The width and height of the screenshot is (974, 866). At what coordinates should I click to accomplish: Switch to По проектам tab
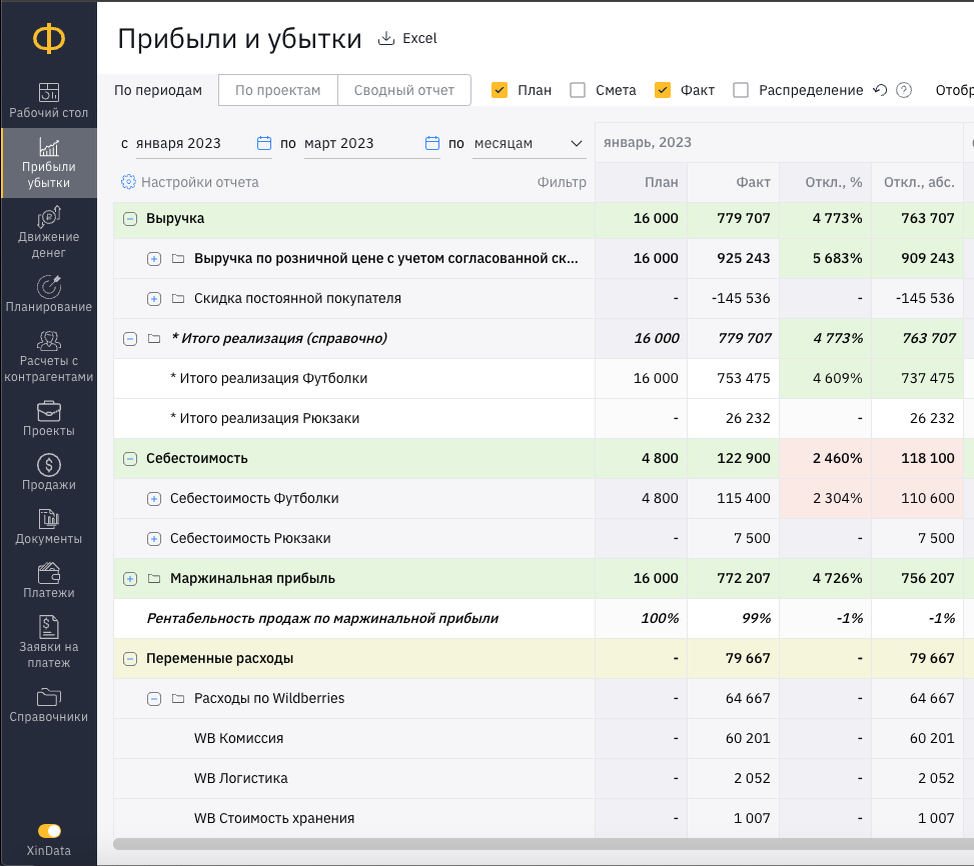[278, 90]
